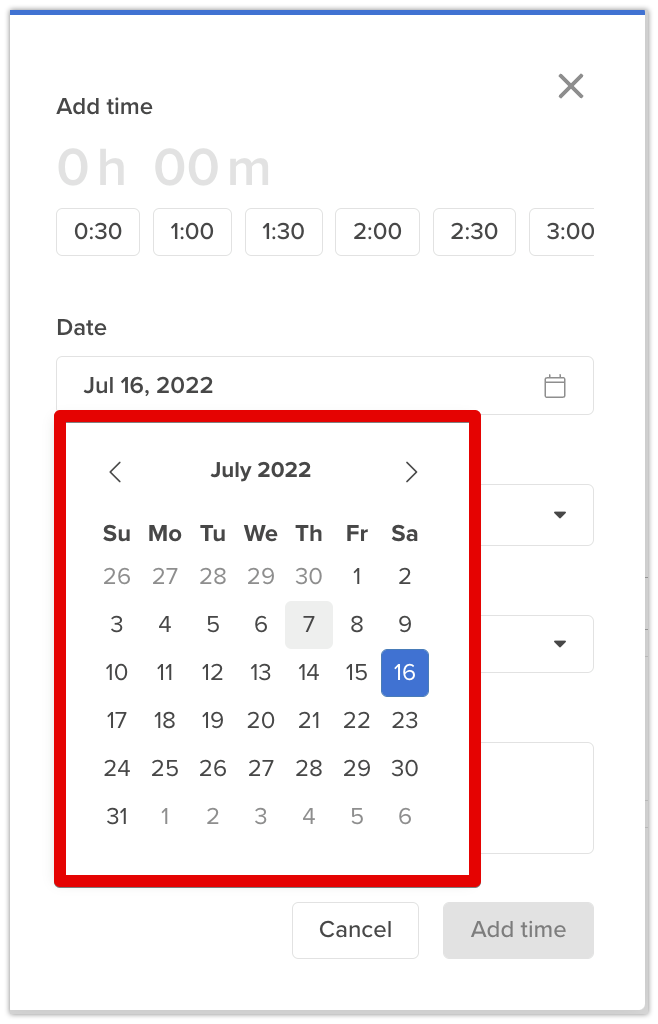Click the calendar icon in Date field
The width and height of the screenshot is (658, 1024).
554,386
